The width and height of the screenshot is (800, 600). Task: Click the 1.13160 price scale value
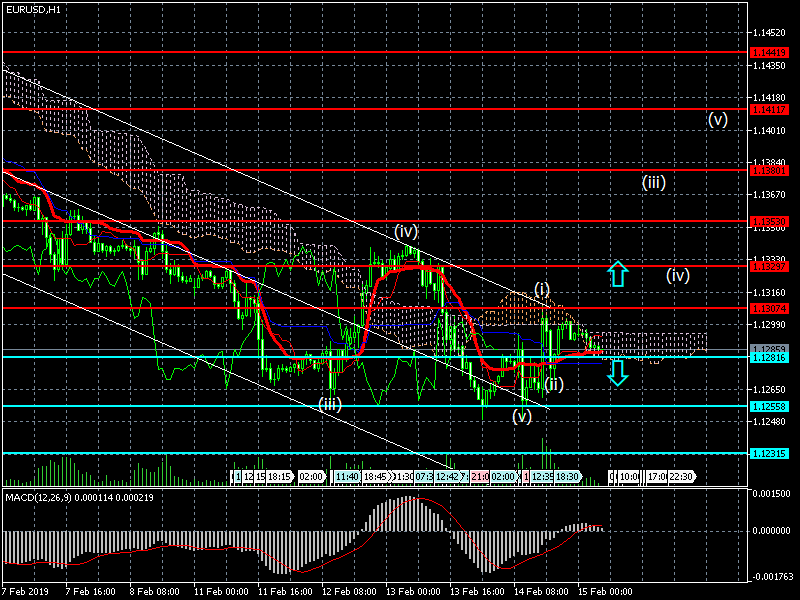[769, 293]
